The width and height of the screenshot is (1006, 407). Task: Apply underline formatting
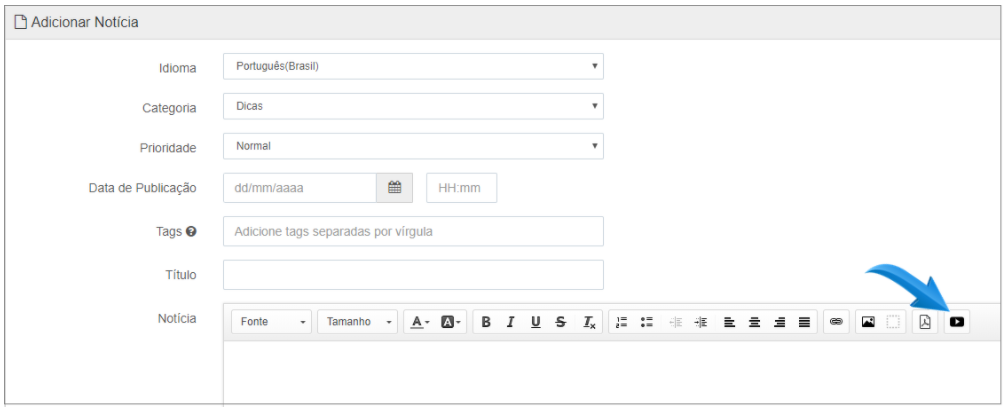pyautogui.click(x=536, y=322)
